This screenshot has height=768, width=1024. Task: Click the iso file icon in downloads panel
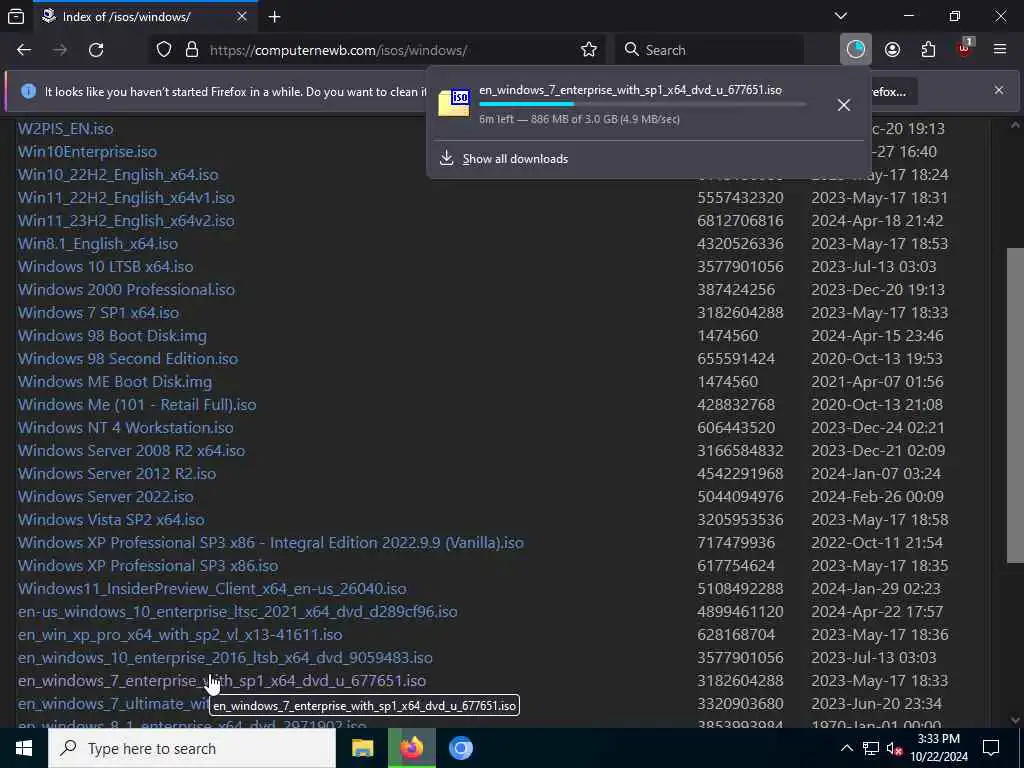click(x=454, y=103)
